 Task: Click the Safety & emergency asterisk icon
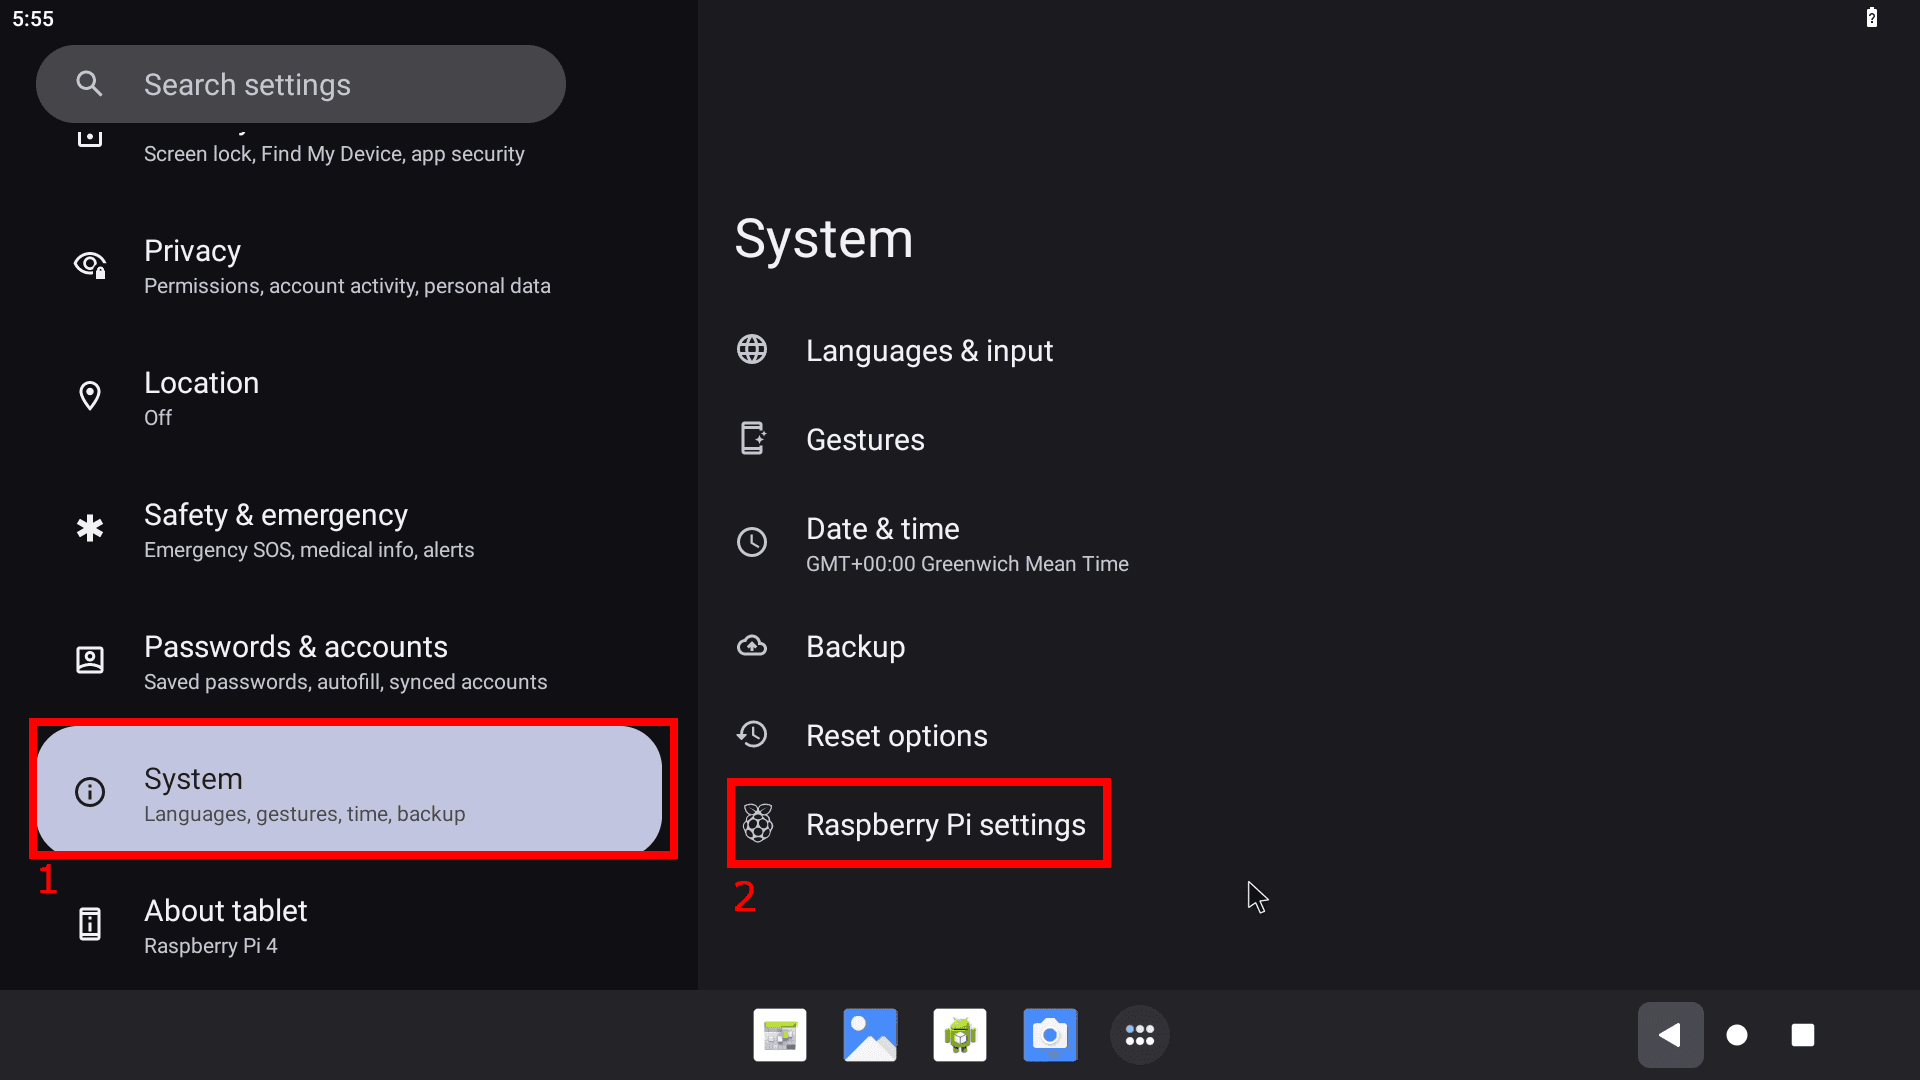coord(90,528)
